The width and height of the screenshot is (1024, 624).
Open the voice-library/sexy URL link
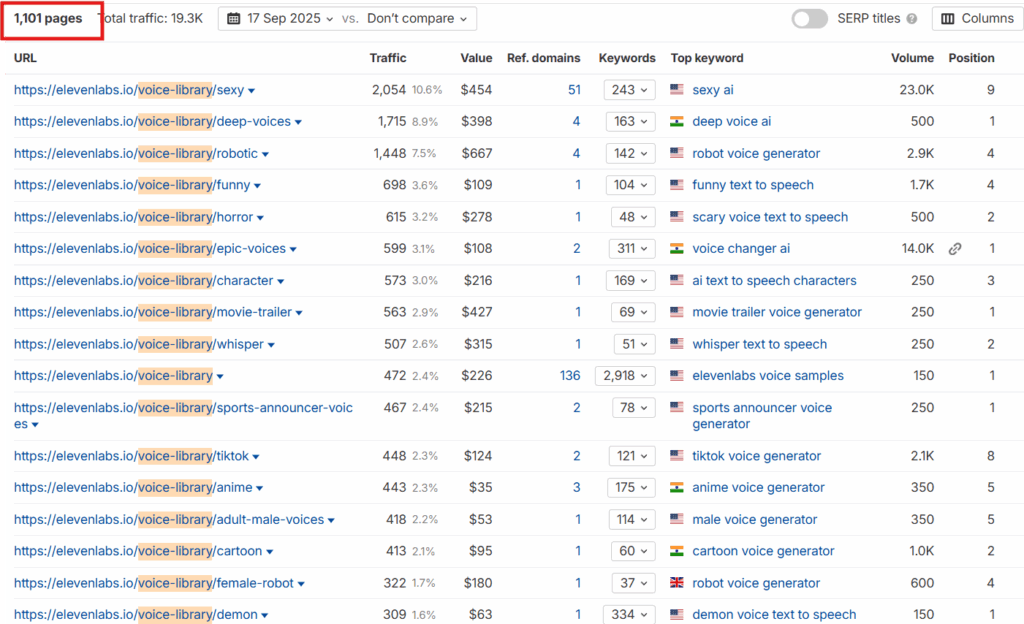pyautogui.click(x=129, y=90)
